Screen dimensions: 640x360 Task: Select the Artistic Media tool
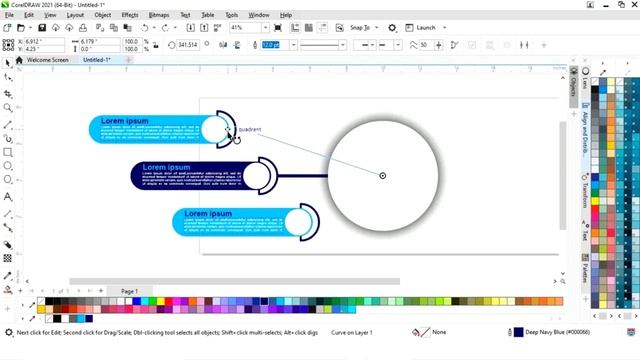coord(7,138)
